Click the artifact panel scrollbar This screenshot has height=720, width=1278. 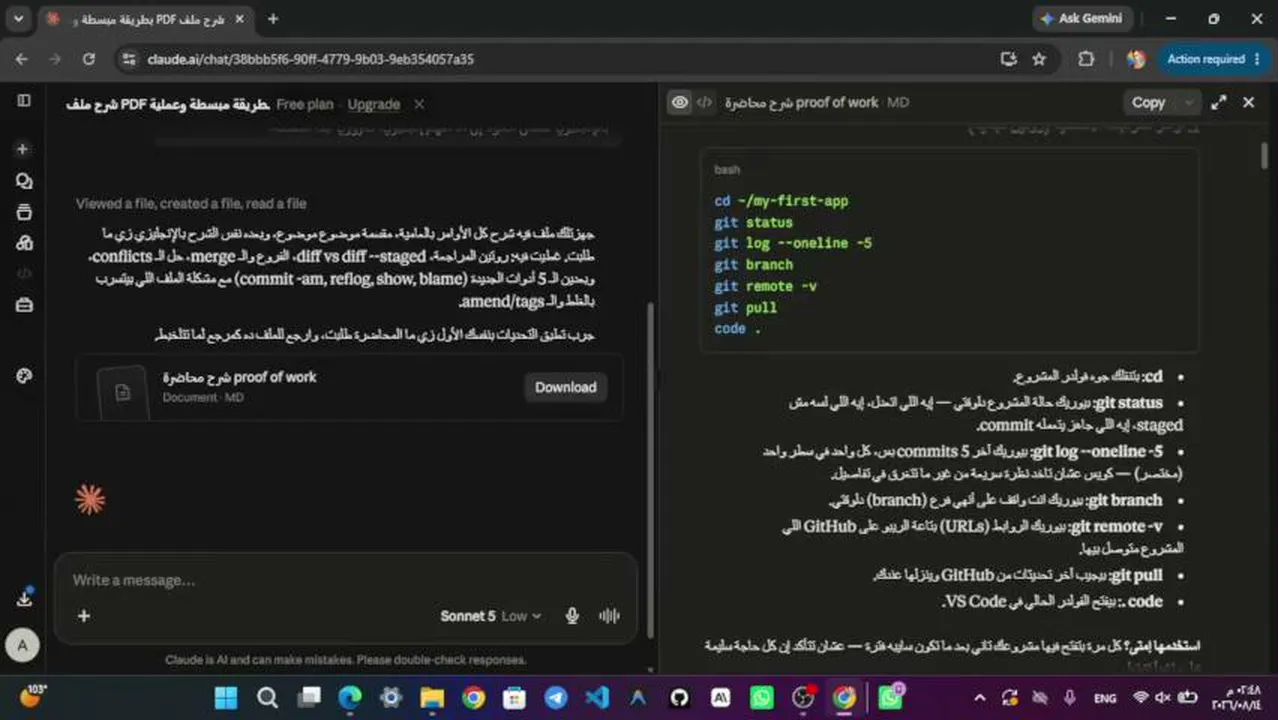click(1264, 155)
